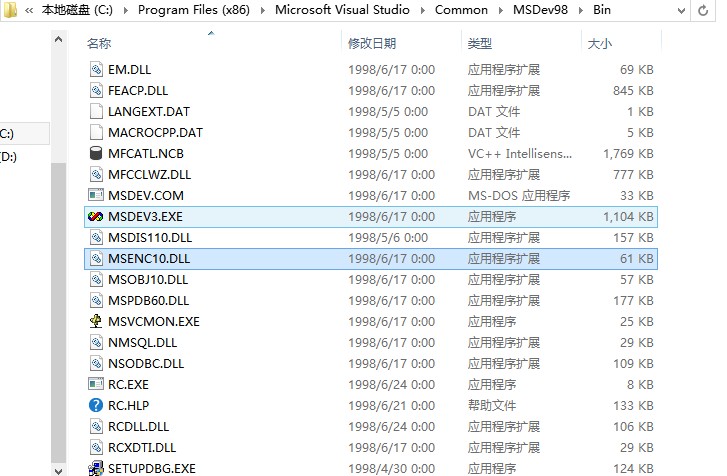The height and width of the screenshot is (476, 727).
Task: Click the EM.DLL file icon
Action: [x=96, y=70]
